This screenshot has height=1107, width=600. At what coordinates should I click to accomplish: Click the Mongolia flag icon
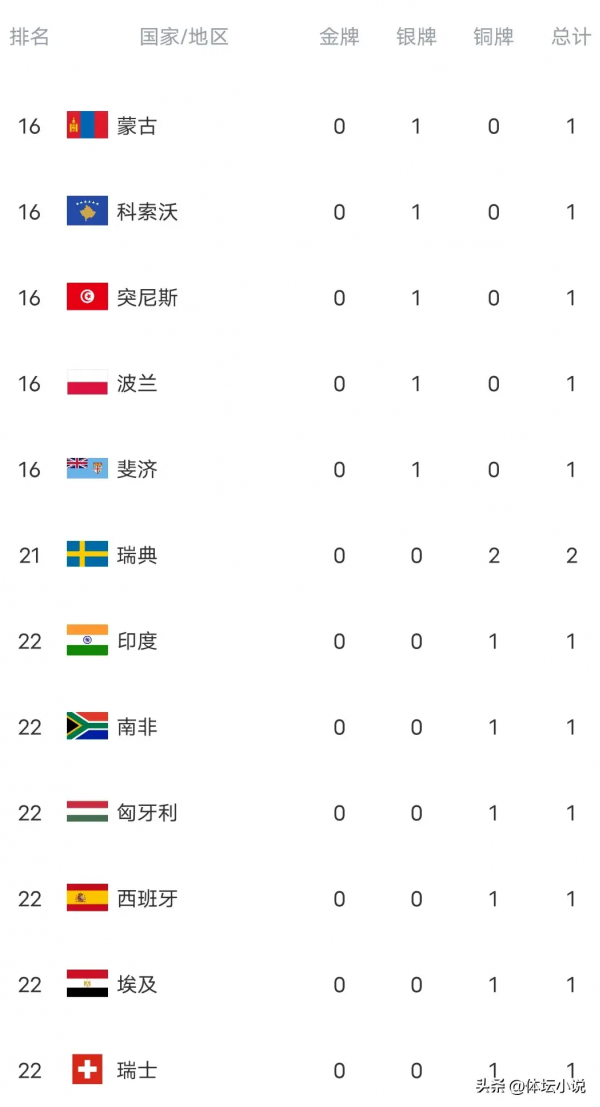pos(87,126)
